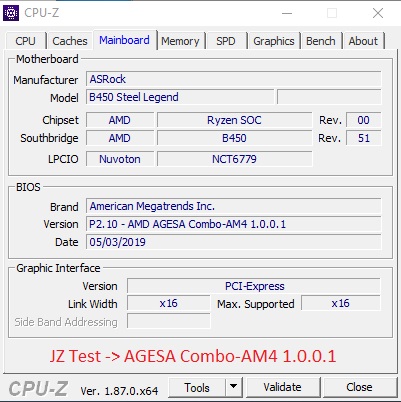The image size is (401, 402).
Task: Click the BIOS Version field
Action: (234, 224)
